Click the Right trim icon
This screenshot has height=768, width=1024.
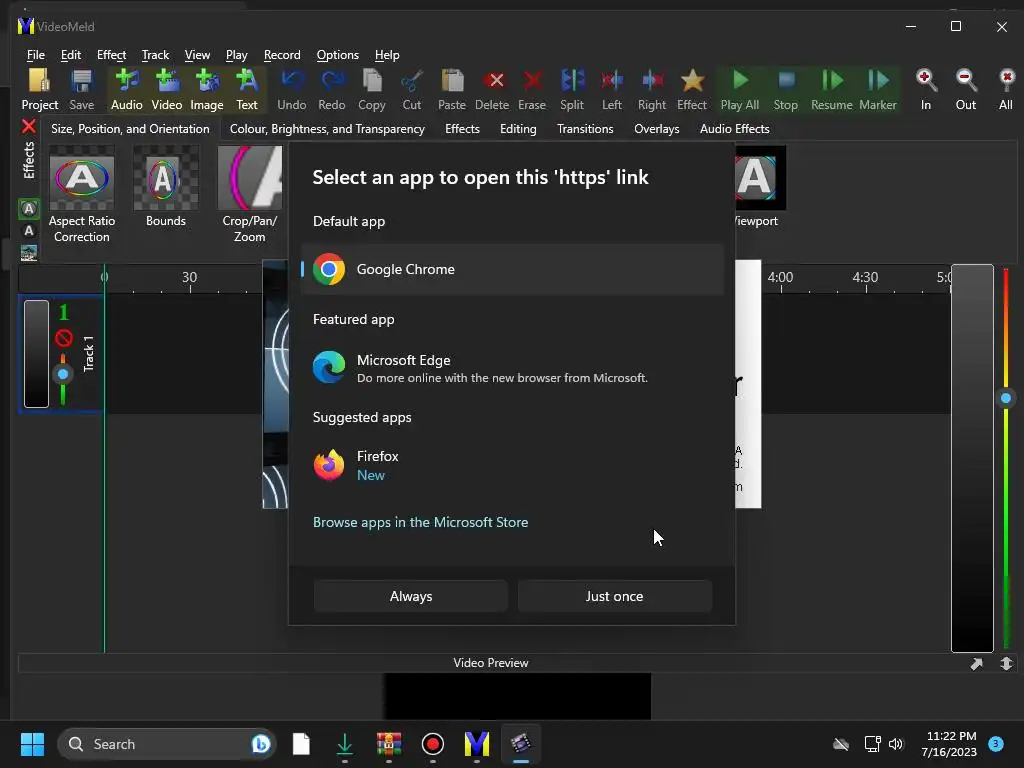pos(652,89)
